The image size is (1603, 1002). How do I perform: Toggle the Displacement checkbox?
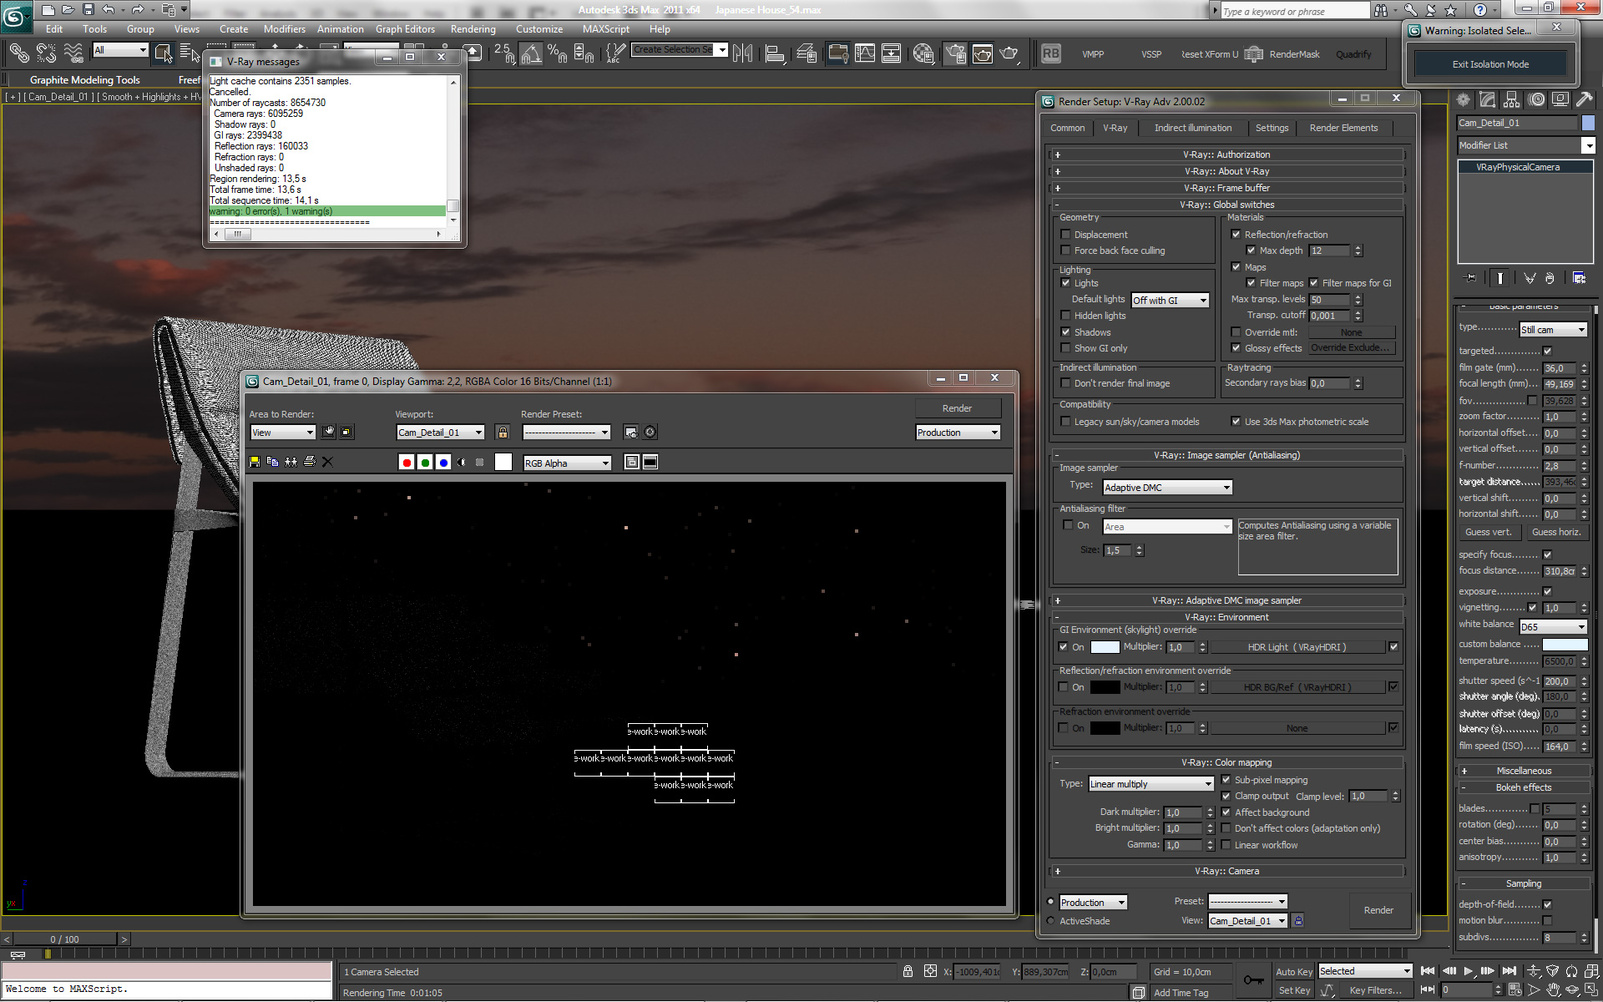[x=1065, y=235]
